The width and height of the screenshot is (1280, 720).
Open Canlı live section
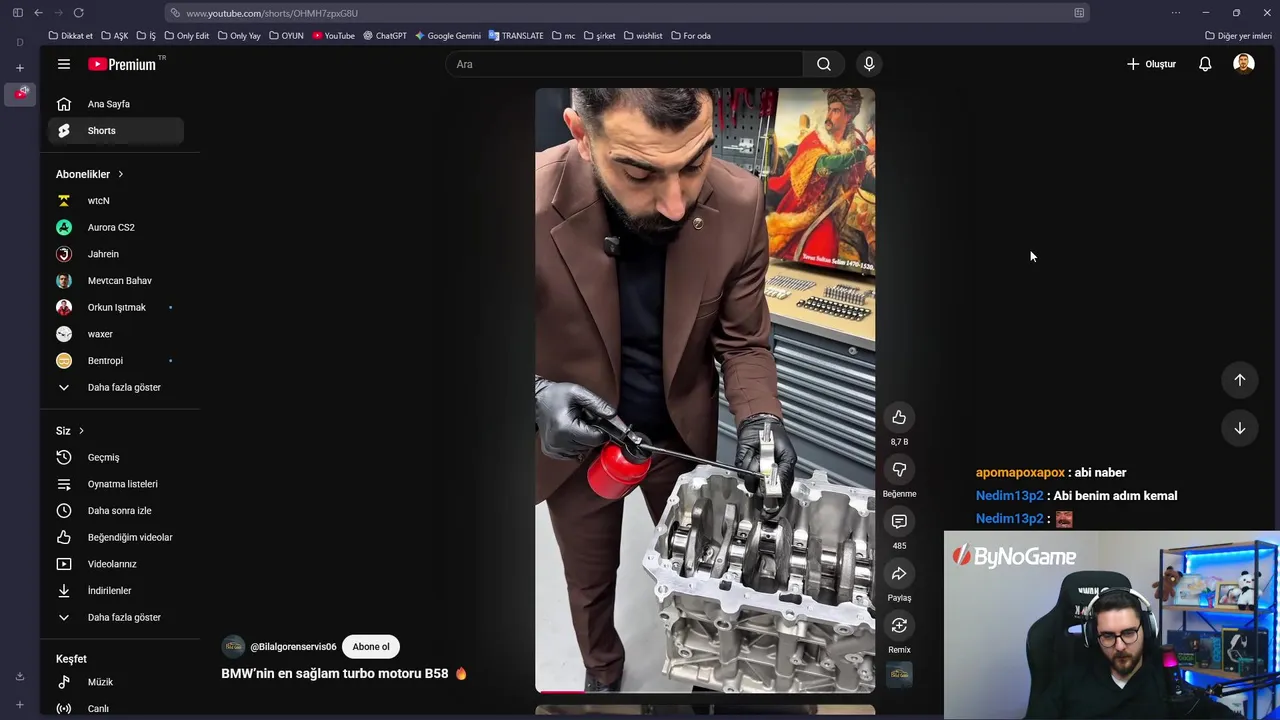pyautogui.click(x=115, y=708)
